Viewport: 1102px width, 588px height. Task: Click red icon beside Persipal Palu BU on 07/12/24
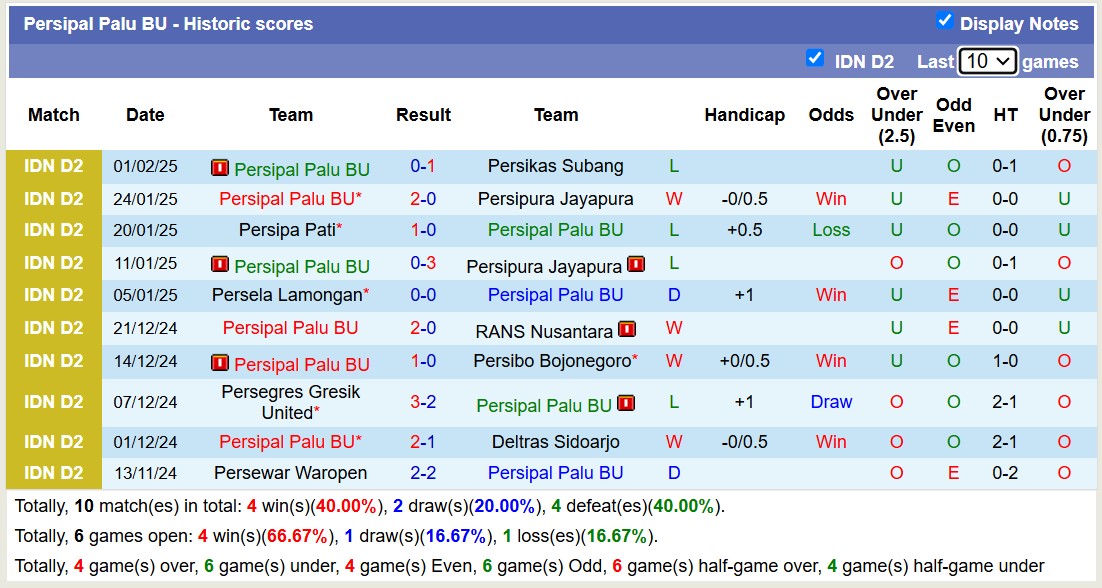point(626,403)
